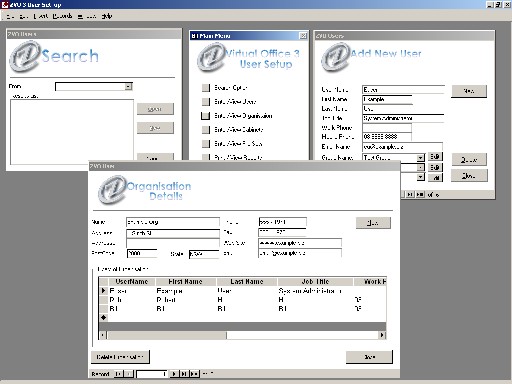This screenshot has height=384, width=512.
Task: Click the State field in Organisation Details
Action: pyautogui.click(x=204, y=254)
